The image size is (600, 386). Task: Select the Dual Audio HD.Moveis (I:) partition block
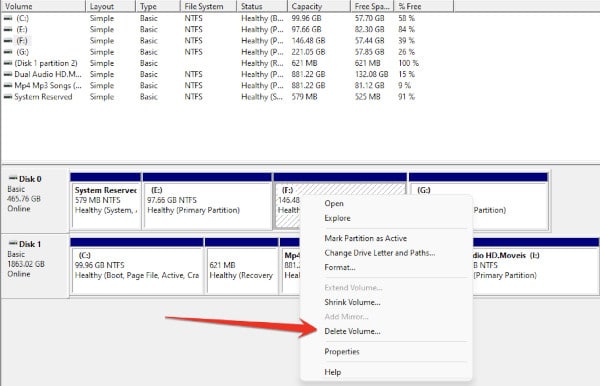pos(536,266)
